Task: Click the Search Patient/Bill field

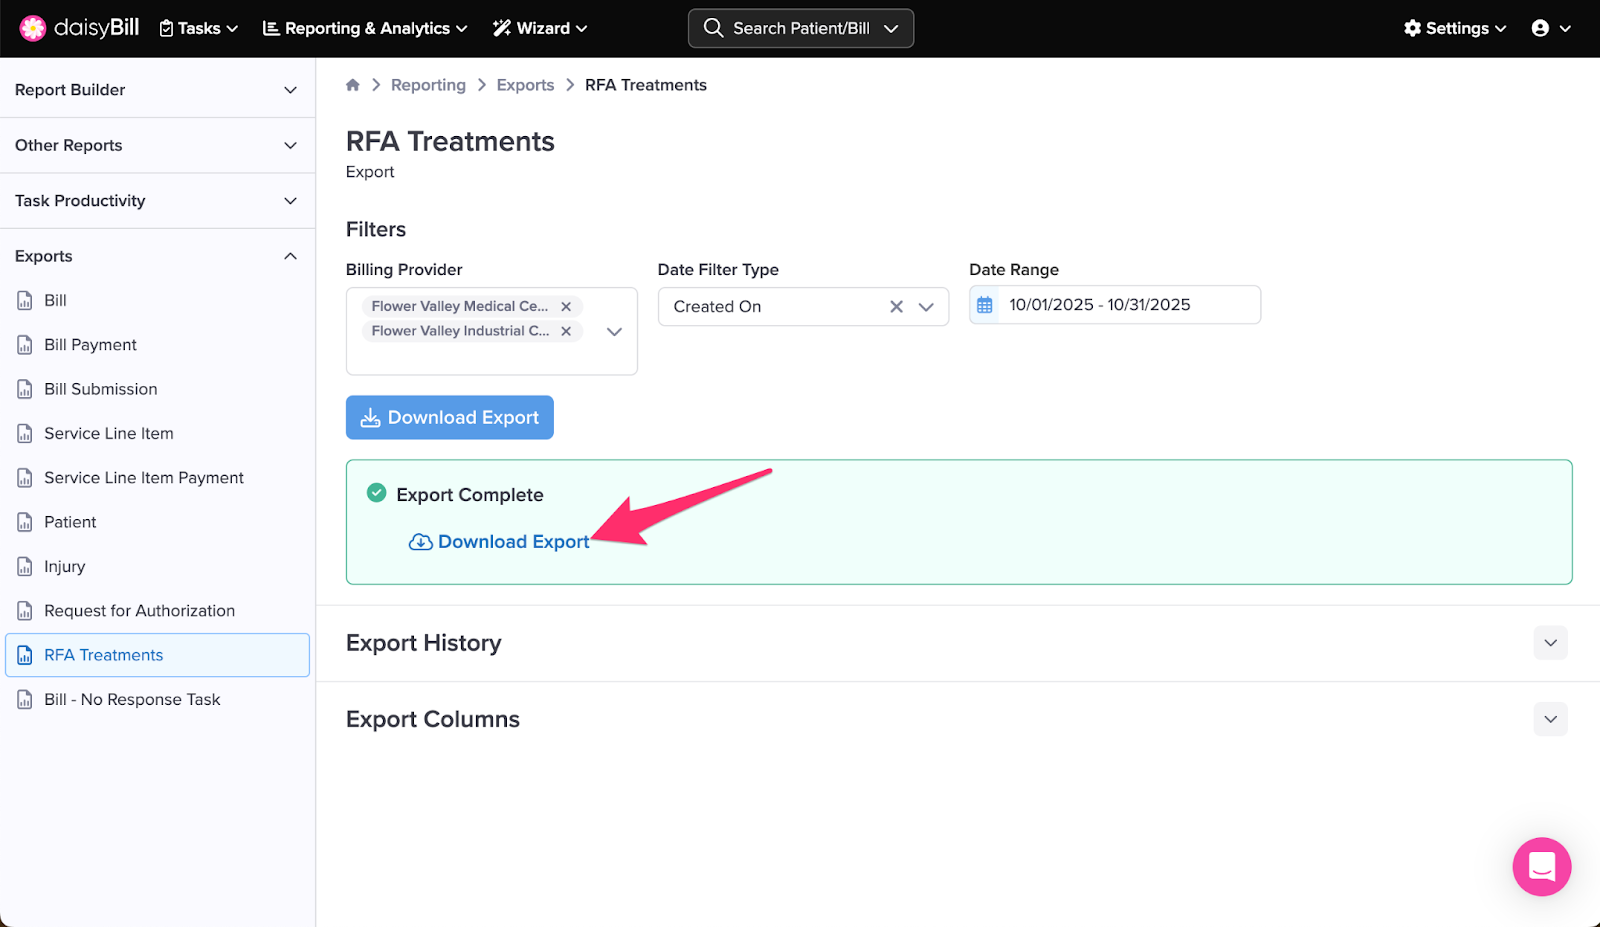Action: [x=800, y=28]
